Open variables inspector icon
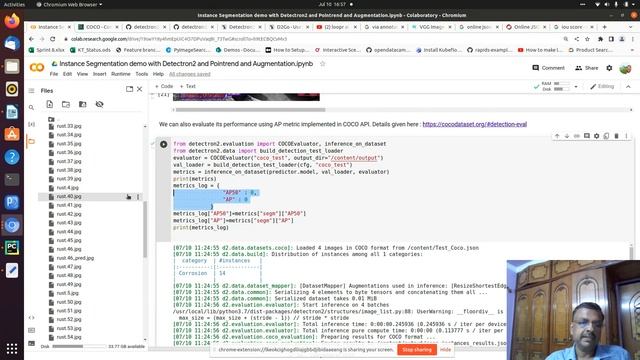Viewport: 640px width, 360px height. coord(31,124)
